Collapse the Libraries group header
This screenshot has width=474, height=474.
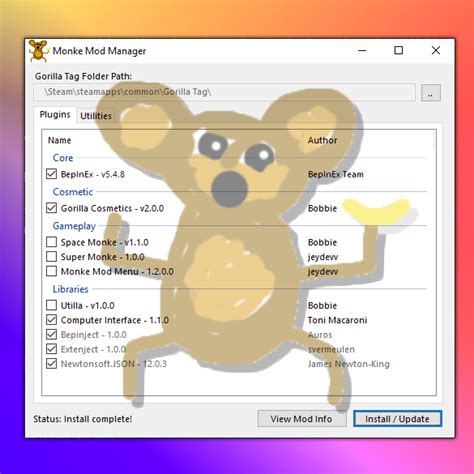[x=70, y=289]
